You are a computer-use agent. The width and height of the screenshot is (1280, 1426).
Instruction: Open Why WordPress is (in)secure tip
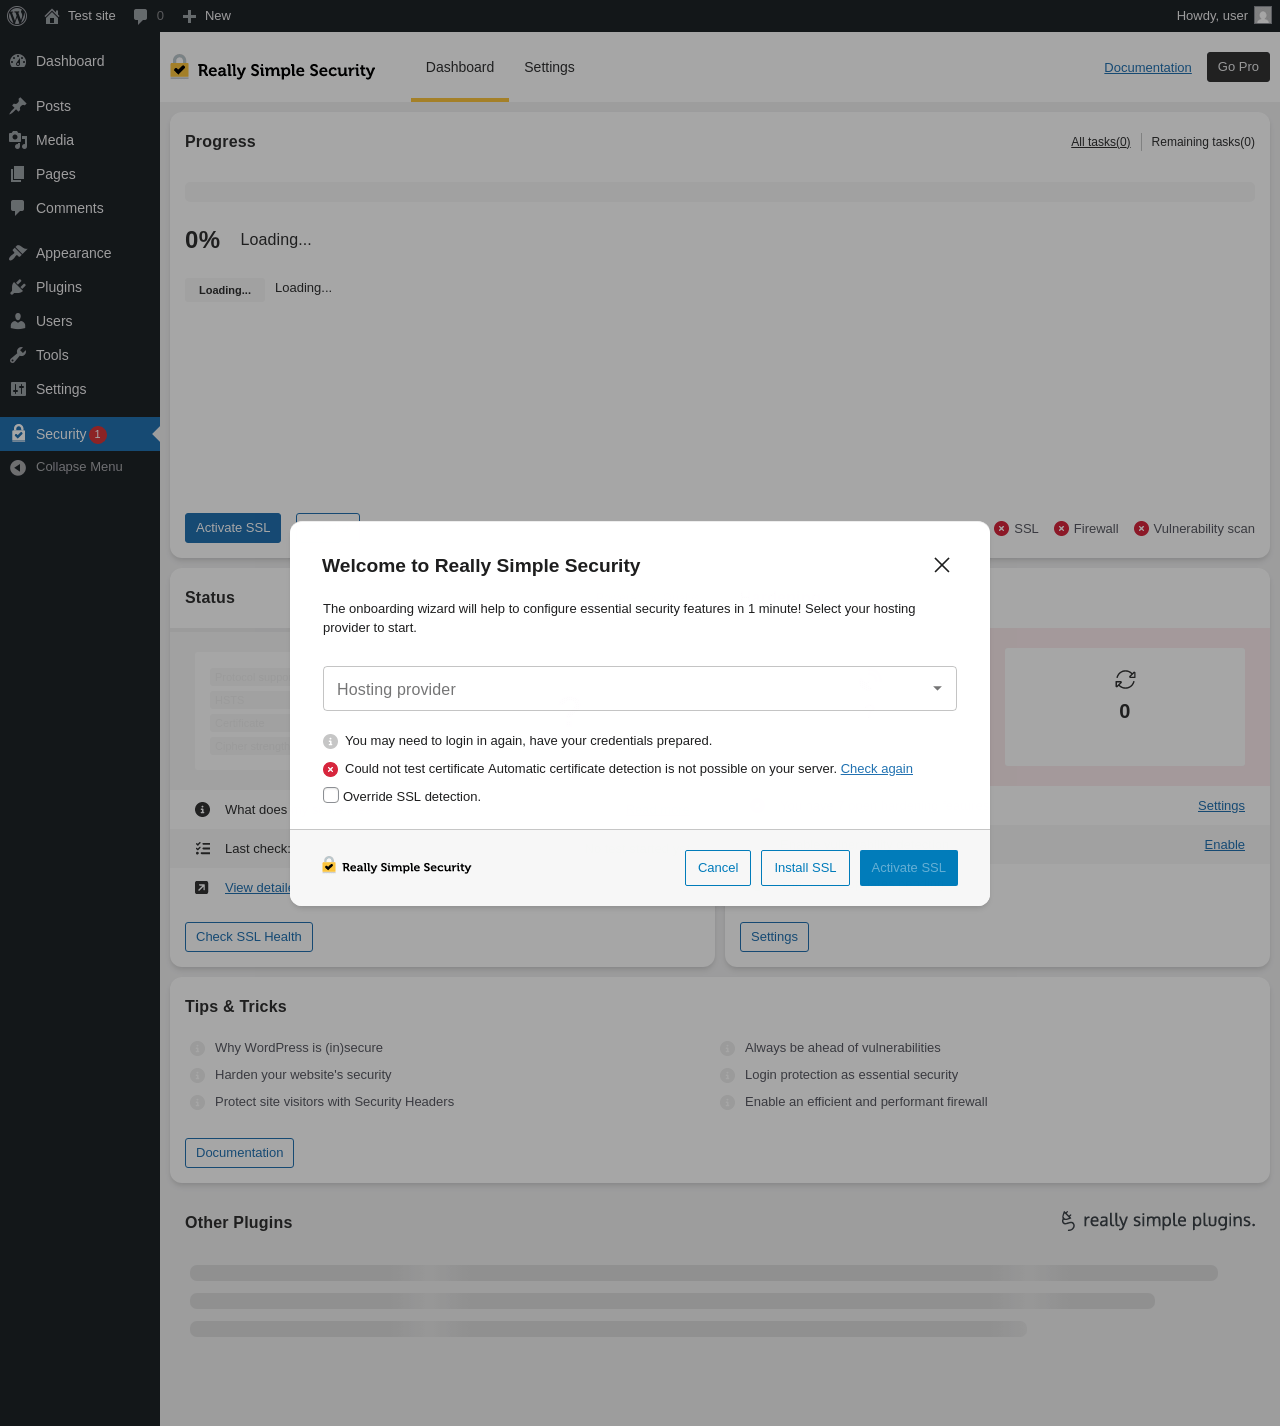click(x=299, y=1048)
